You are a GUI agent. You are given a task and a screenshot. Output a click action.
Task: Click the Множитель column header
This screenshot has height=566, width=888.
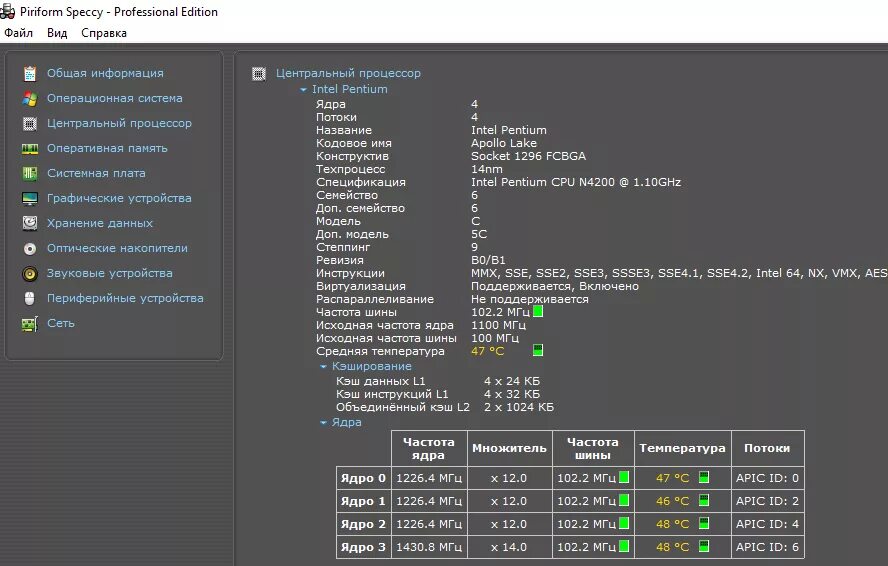pos(509,448)
